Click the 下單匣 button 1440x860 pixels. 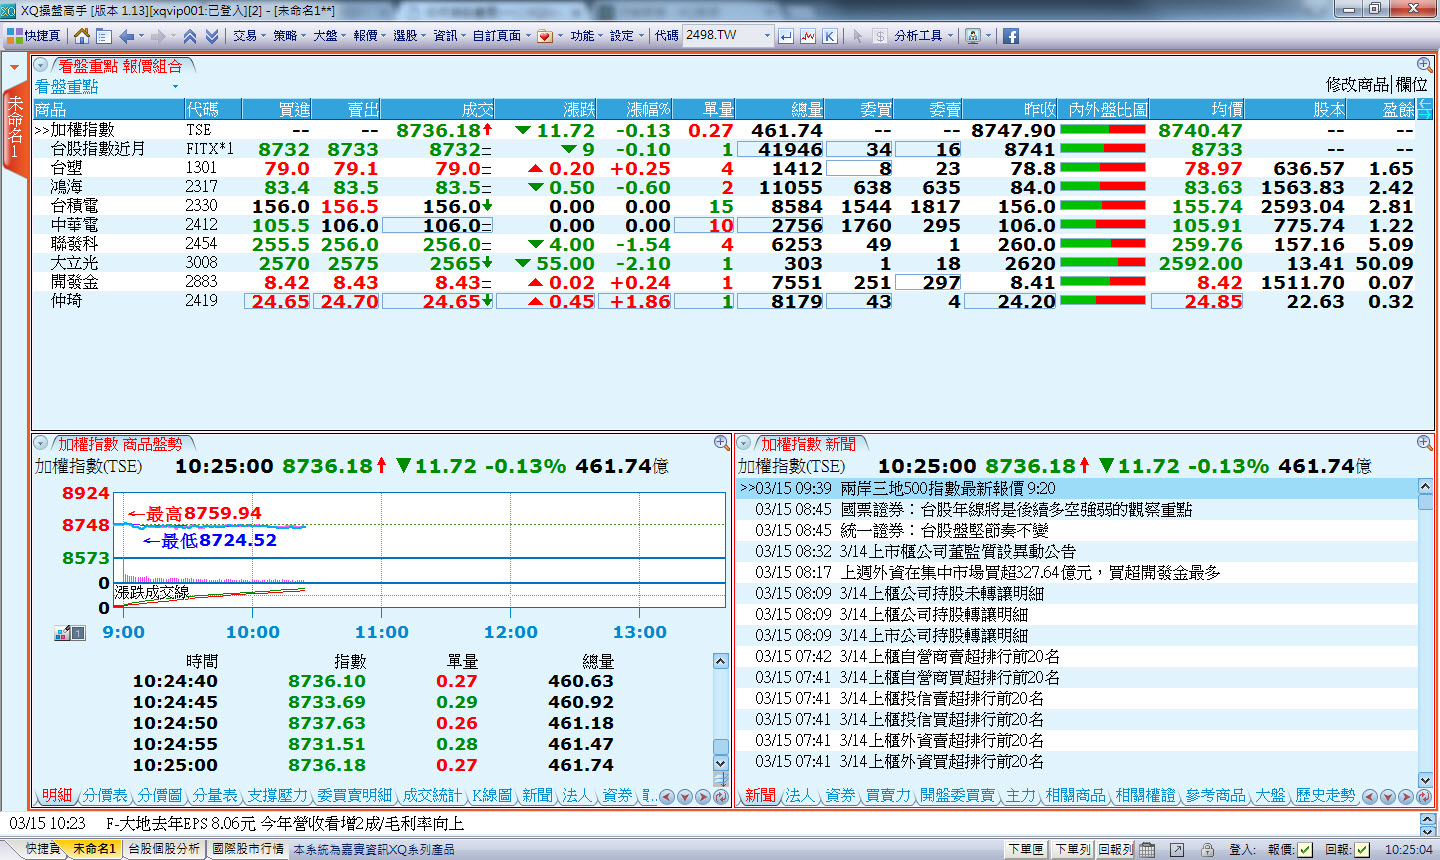(1026, 849)
